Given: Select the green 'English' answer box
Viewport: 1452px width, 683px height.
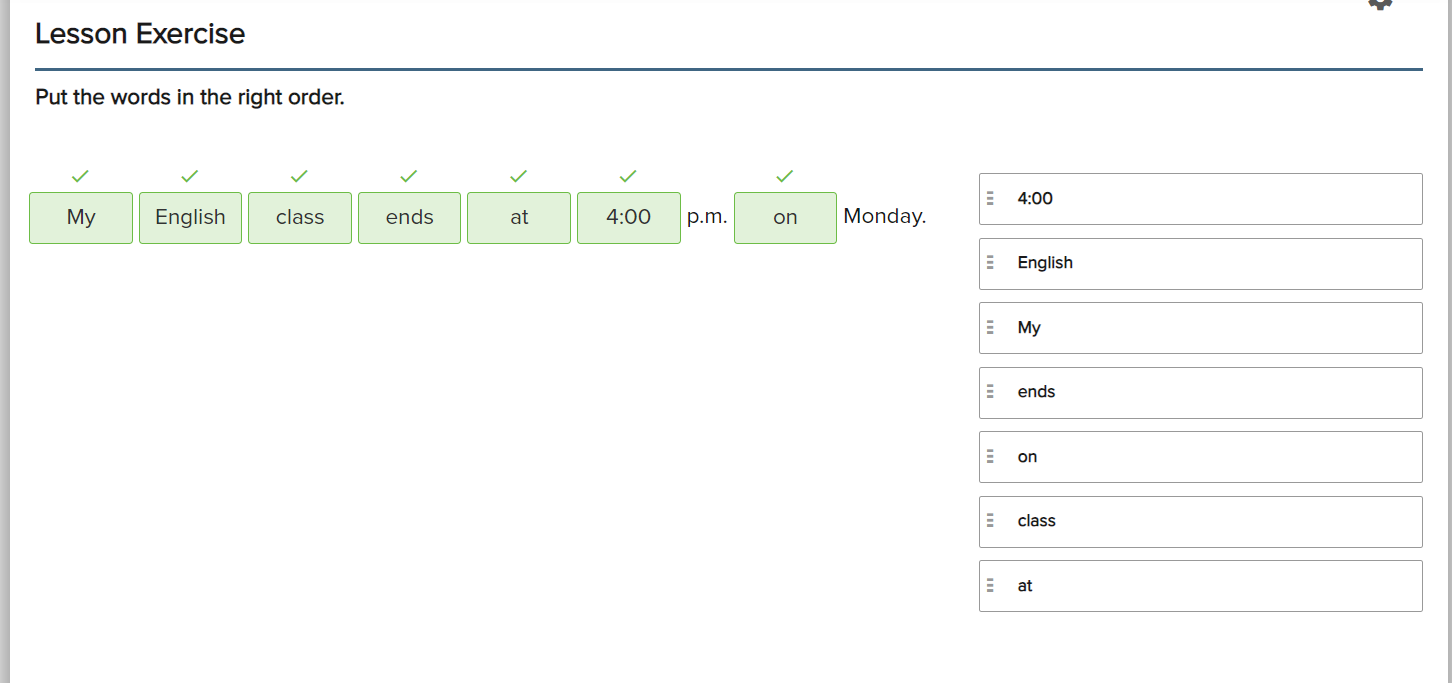Looking at the screenshot, I should [190, 217].
